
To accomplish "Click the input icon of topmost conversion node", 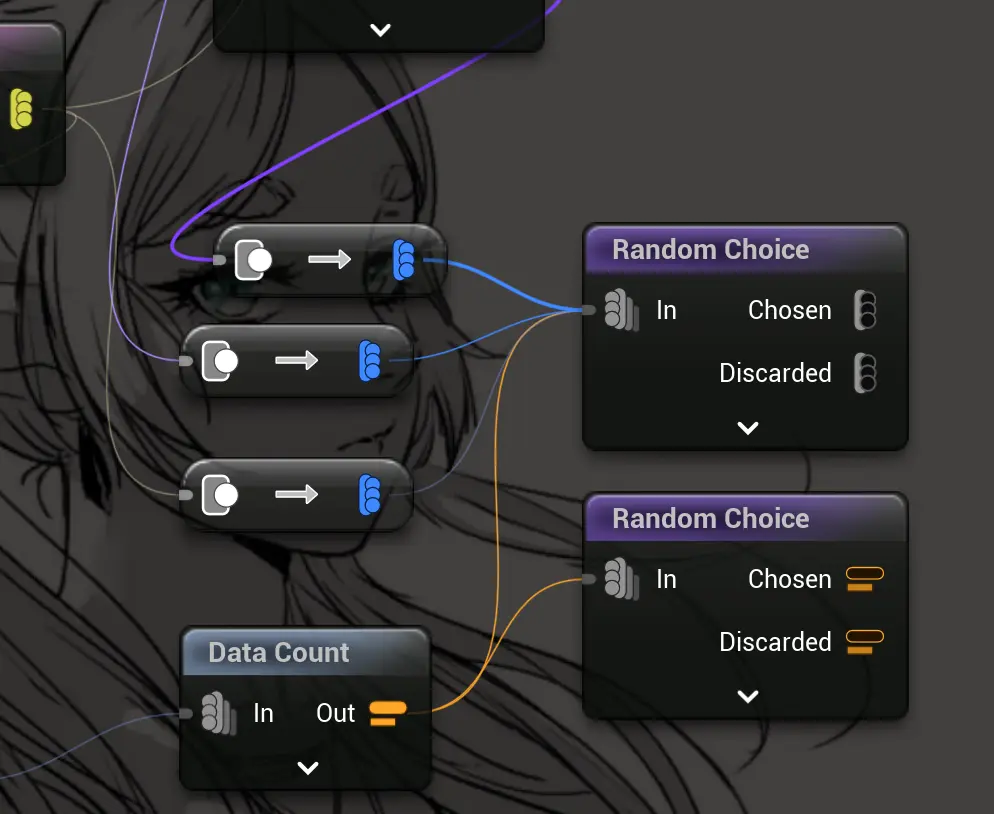I will (253, 260).
